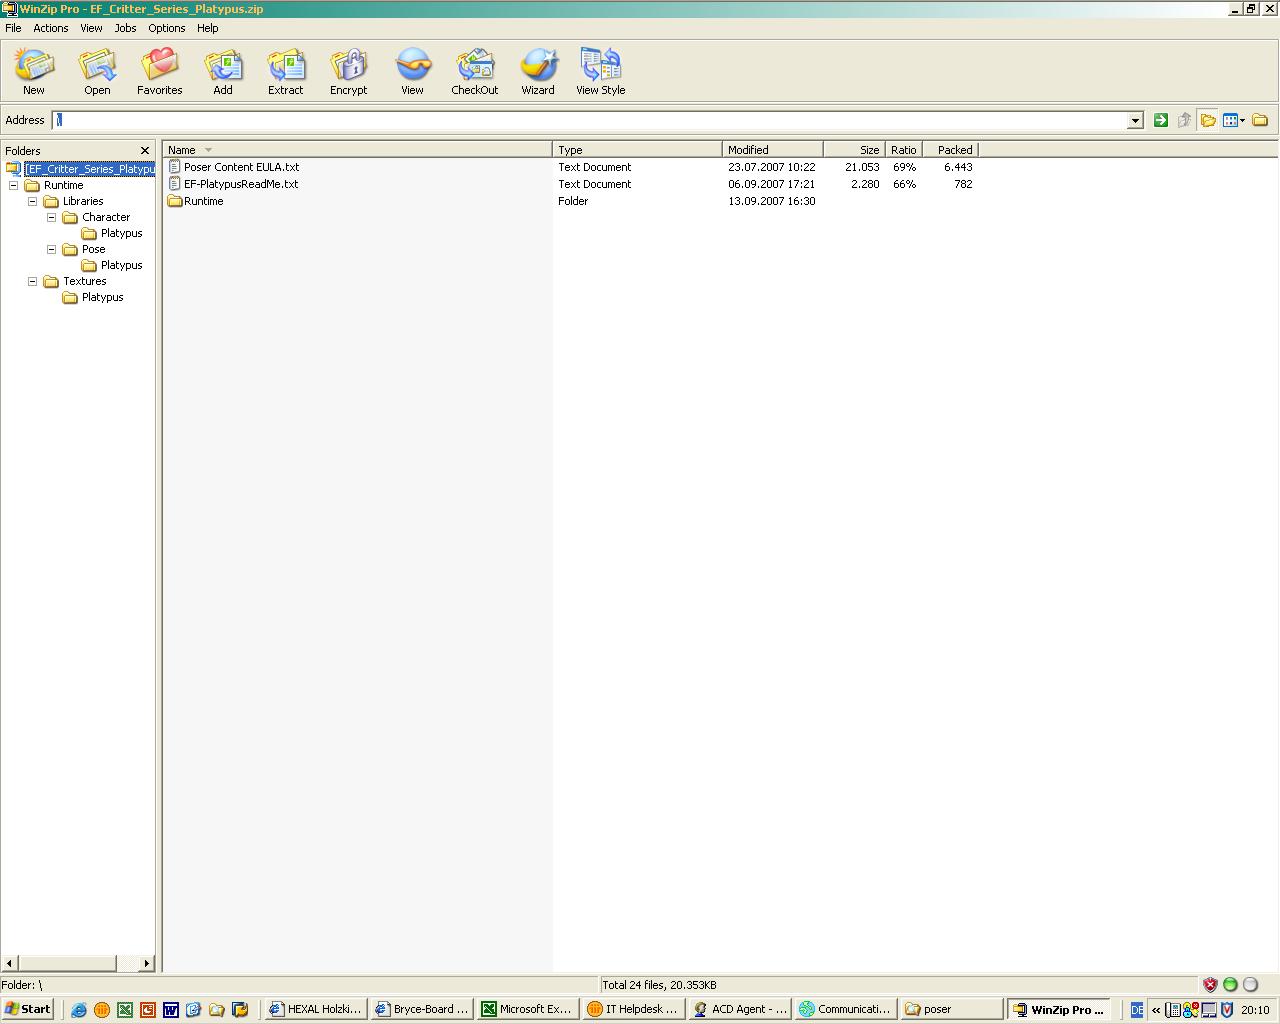The image size is (1280, 1024).
Task: Expand hidden system tray icons chevron
Action: click(x=1157, y=1010)
